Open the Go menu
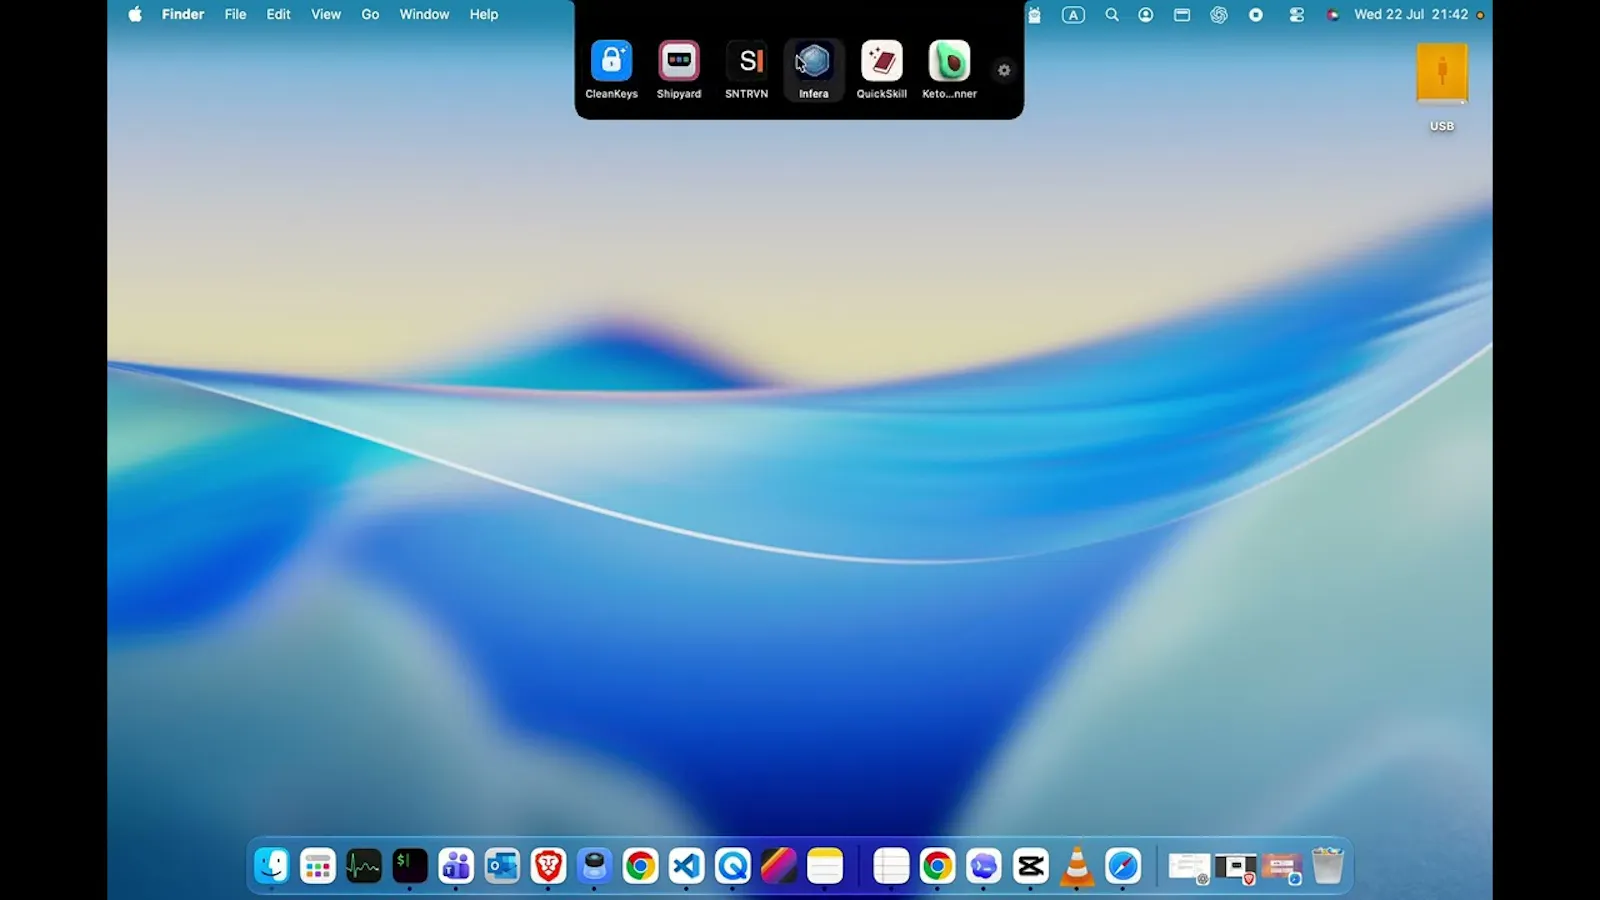The width and height of the screenshot is (1600, 900). [x=370, y=14]
